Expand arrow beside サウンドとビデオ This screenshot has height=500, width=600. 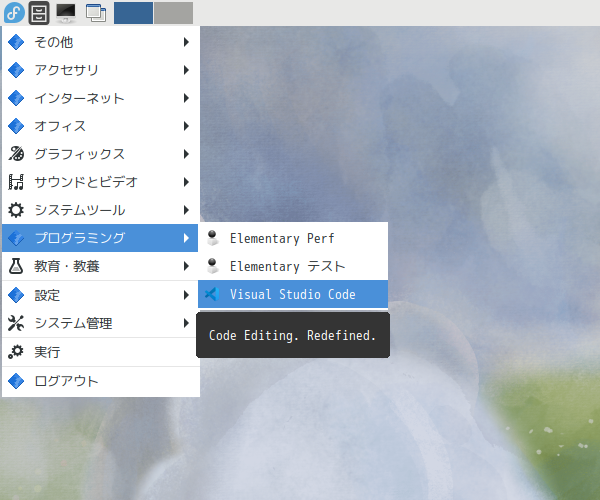click(186, 182)
